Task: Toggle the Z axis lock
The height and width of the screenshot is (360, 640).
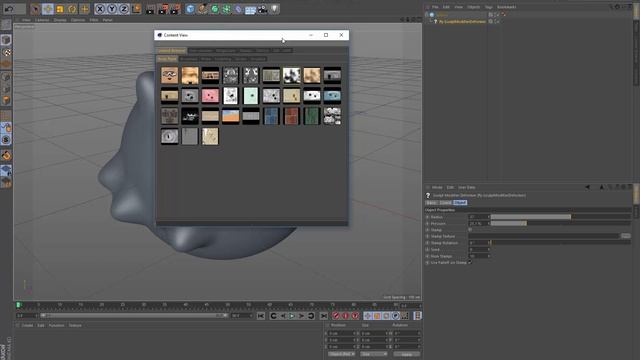Action: tap(124, 9)
